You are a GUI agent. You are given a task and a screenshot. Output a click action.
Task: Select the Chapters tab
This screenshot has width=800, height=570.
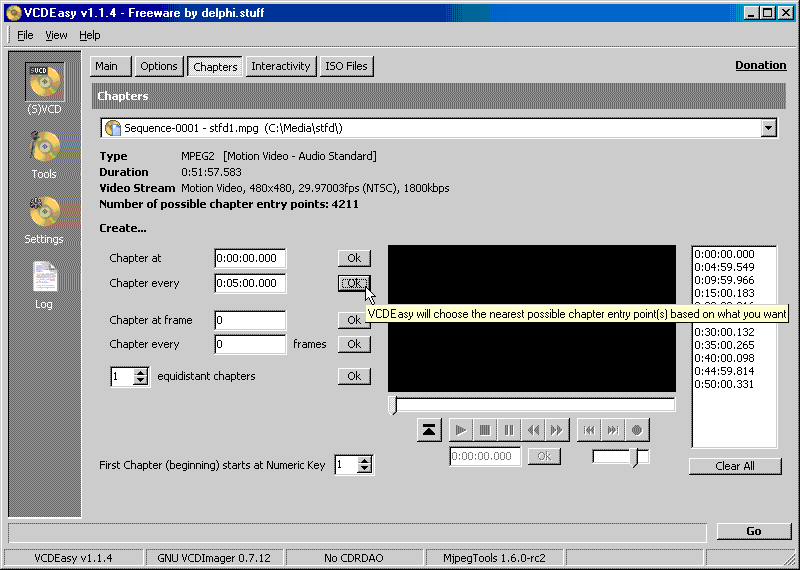215,67
